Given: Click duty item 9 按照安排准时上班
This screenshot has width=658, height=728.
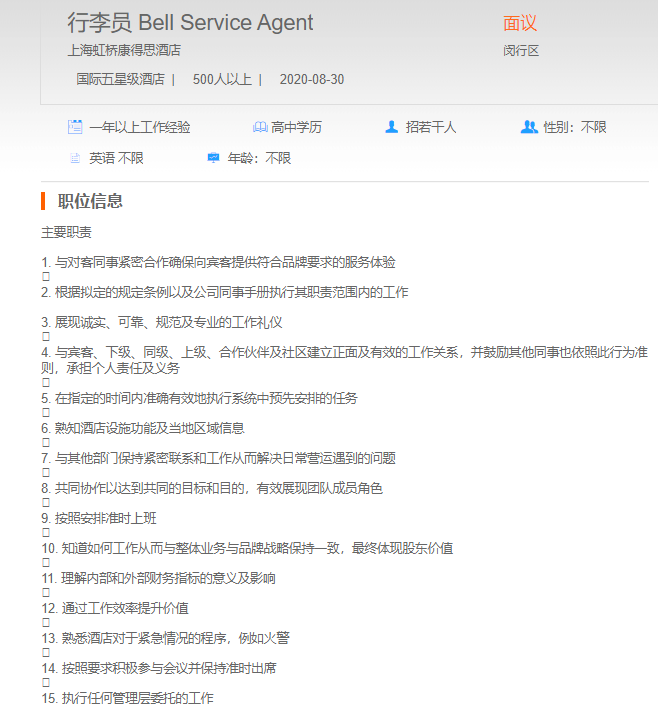Looking at the screenshot, I should click(99, 518).
